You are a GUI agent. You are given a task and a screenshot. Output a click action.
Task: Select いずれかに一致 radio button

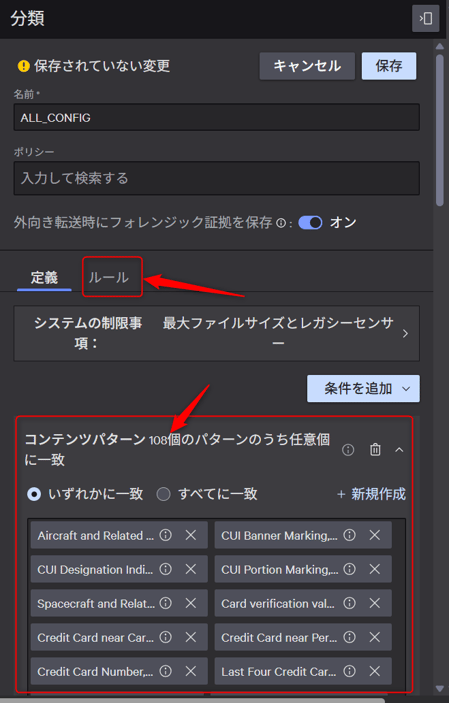coord(34,494)
